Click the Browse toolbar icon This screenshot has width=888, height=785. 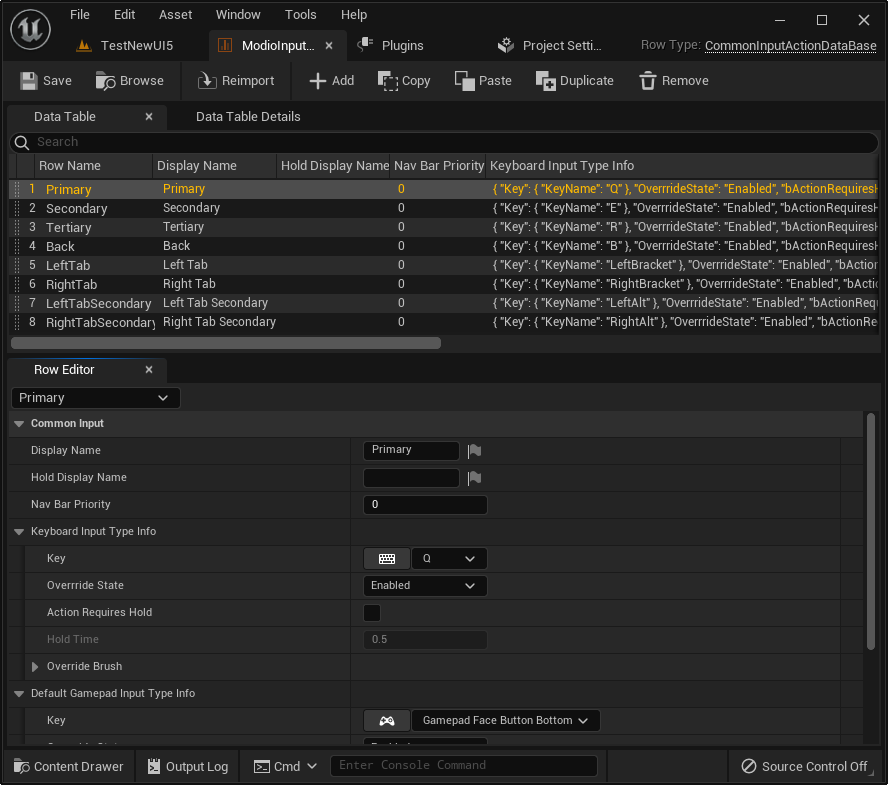tap(105, 81)
